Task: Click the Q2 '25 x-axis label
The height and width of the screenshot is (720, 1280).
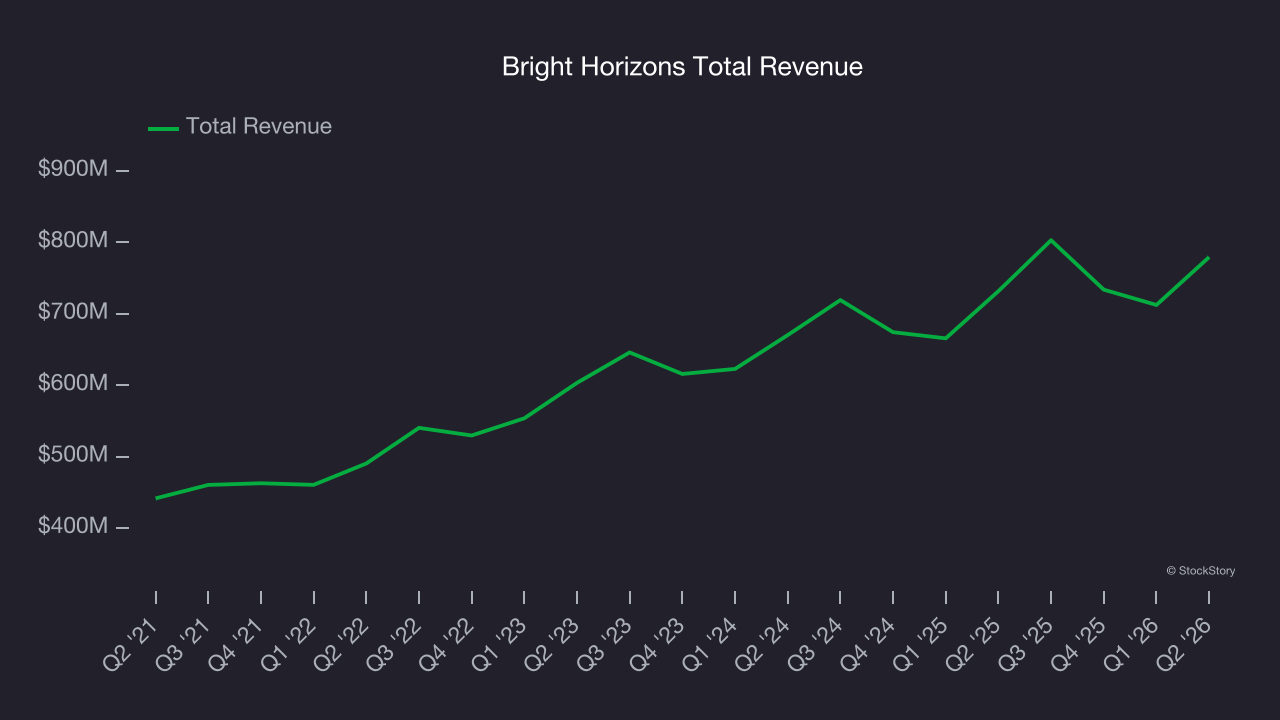Action: (x=974, y=643)
